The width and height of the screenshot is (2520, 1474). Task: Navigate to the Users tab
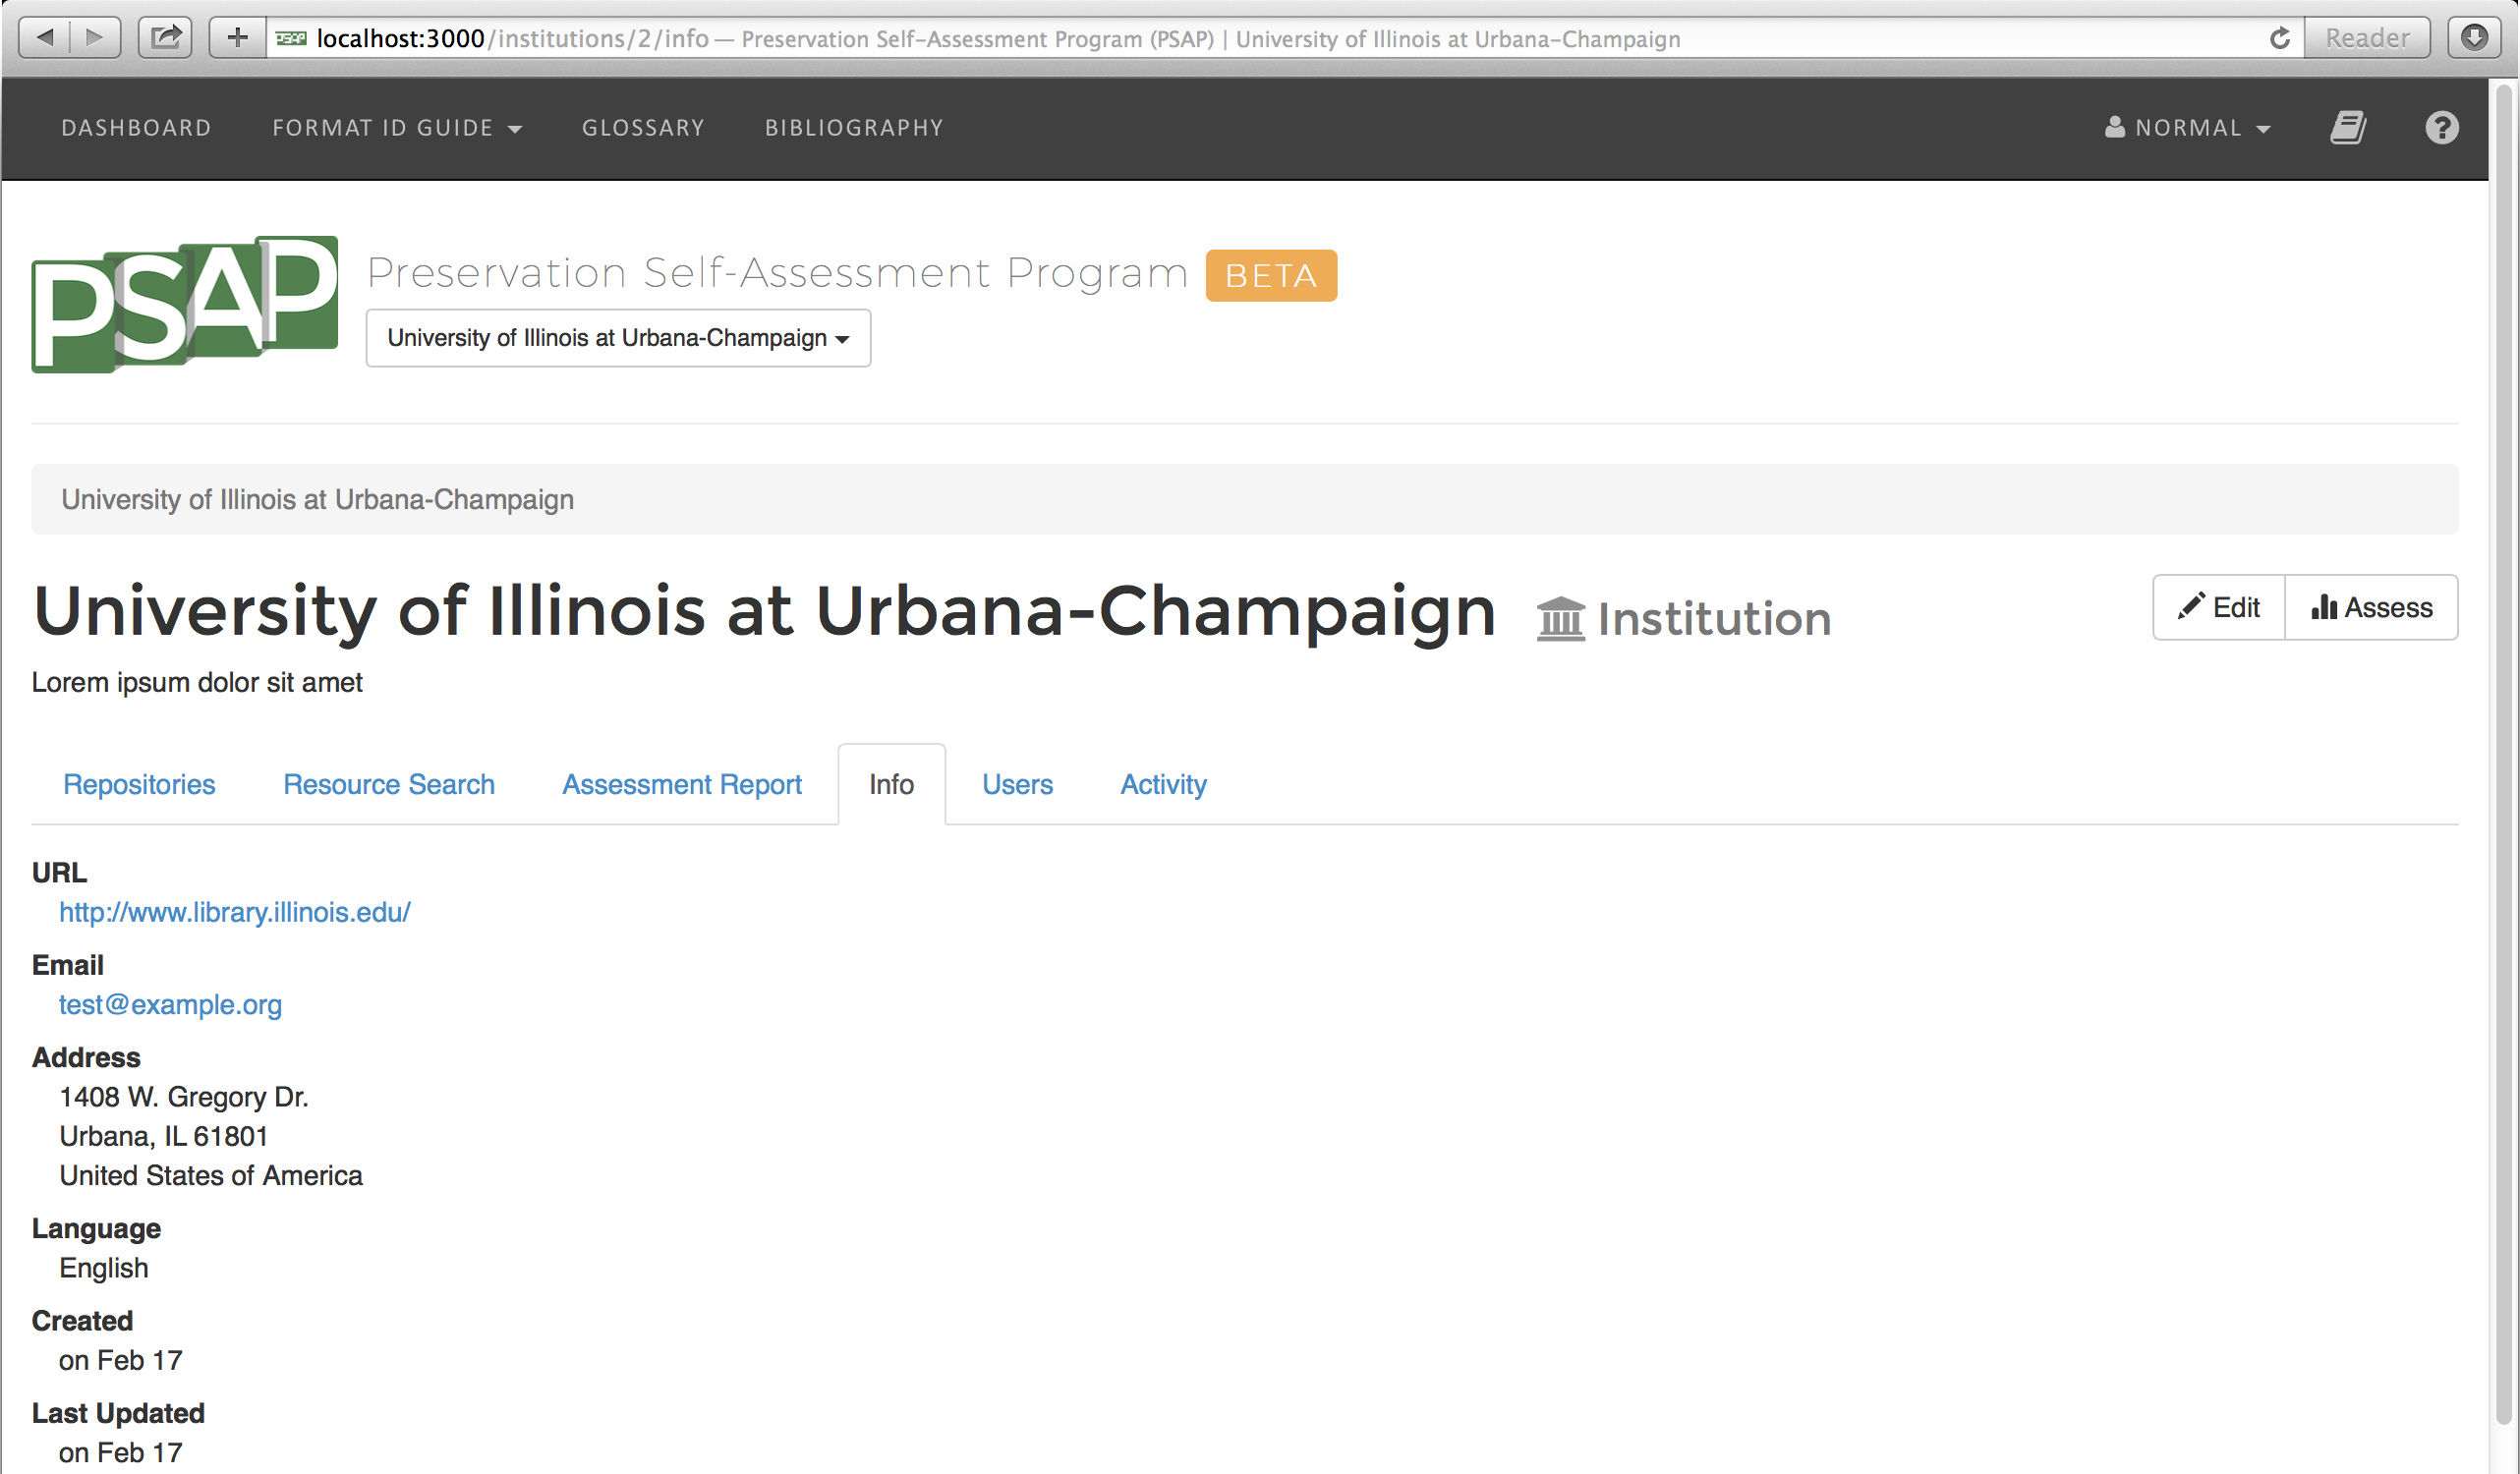[x=1016, y=784]
